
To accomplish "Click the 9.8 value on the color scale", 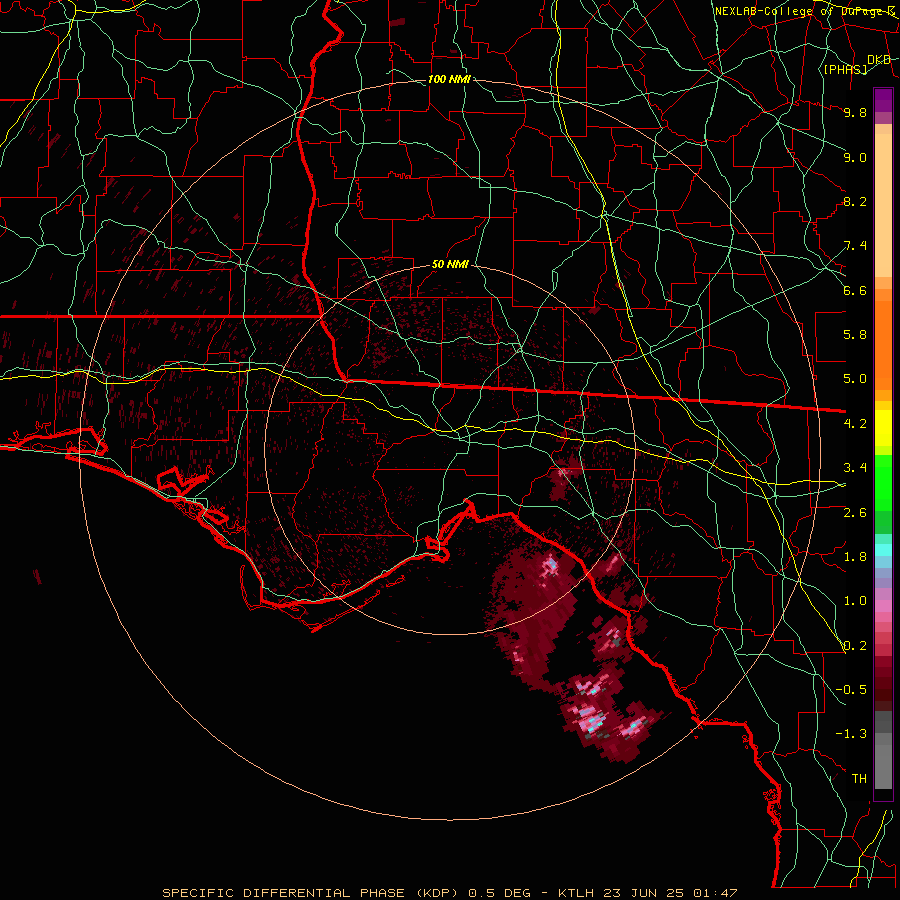I will point(855,112).
